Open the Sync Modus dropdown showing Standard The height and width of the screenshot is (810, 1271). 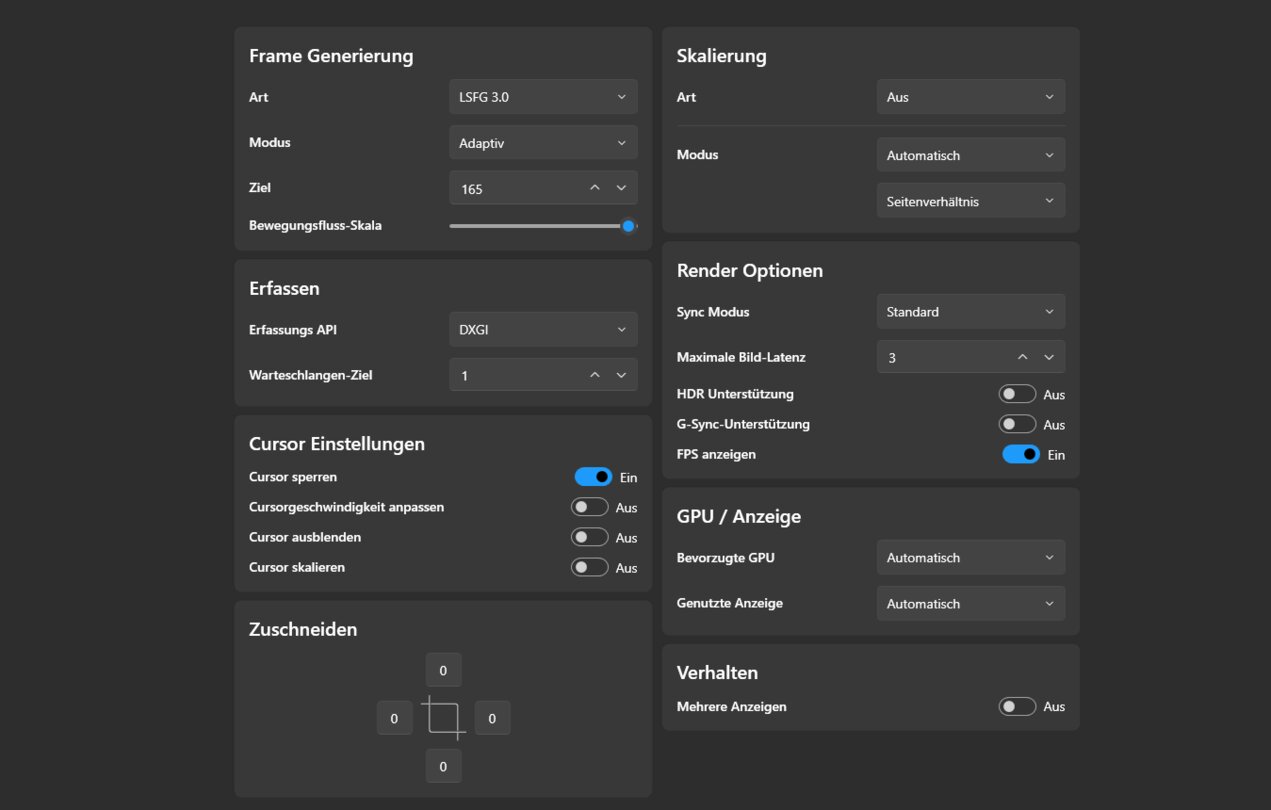971,312
